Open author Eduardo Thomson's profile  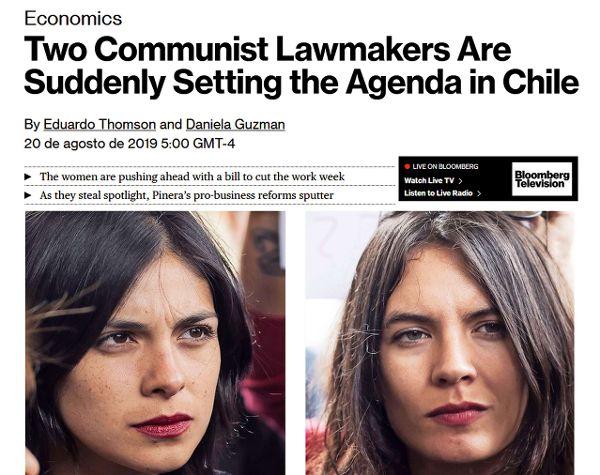(99, 124)
